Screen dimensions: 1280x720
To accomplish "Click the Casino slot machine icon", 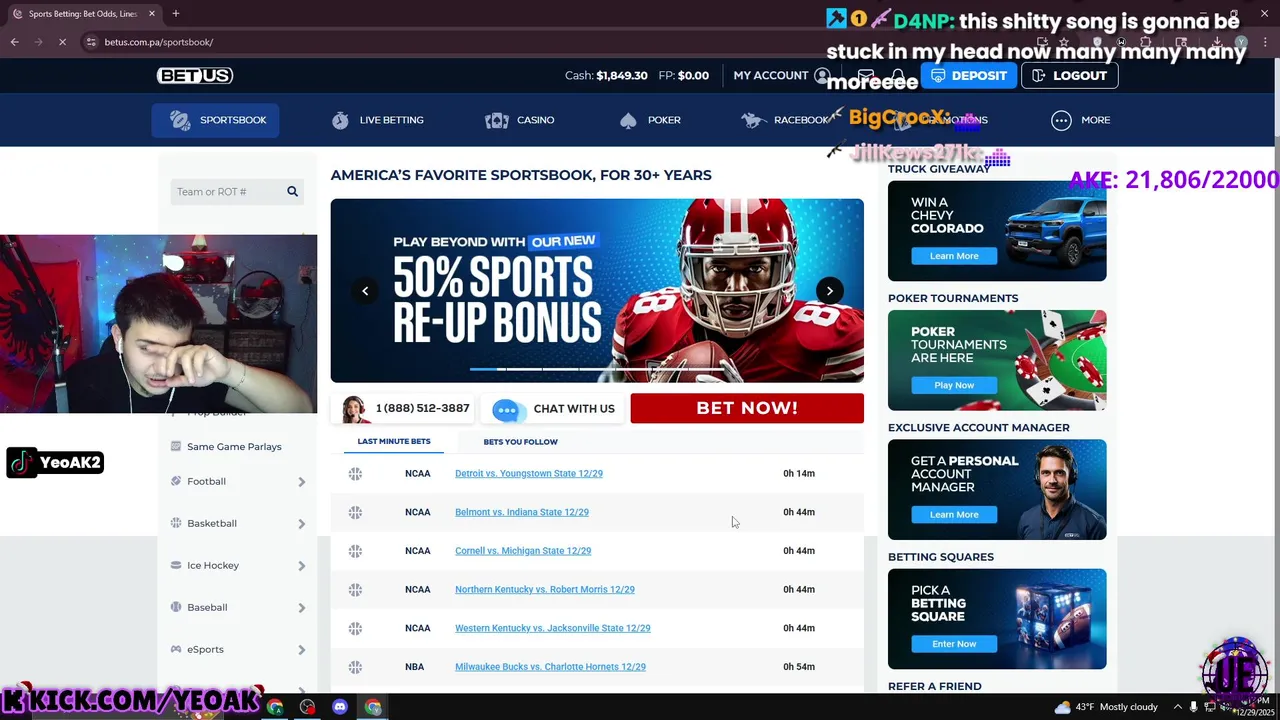I will click(497, 120).
